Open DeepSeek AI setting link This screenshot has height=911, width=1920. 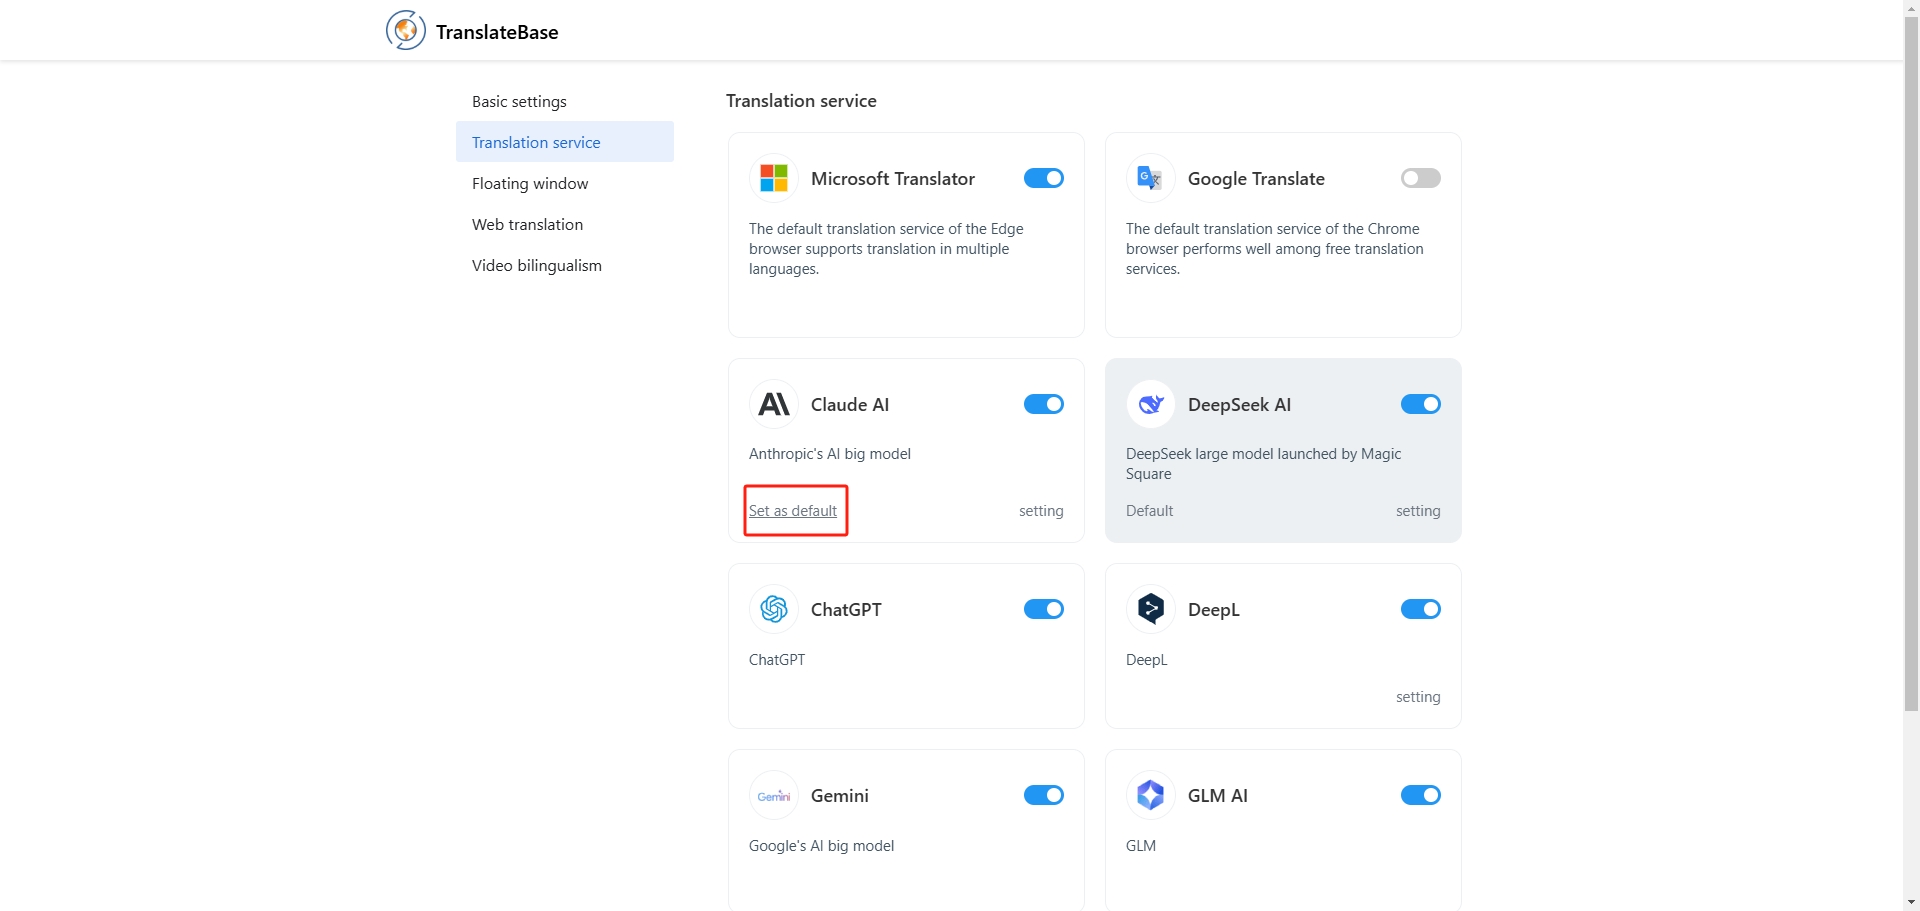[x=1418, y=511]
